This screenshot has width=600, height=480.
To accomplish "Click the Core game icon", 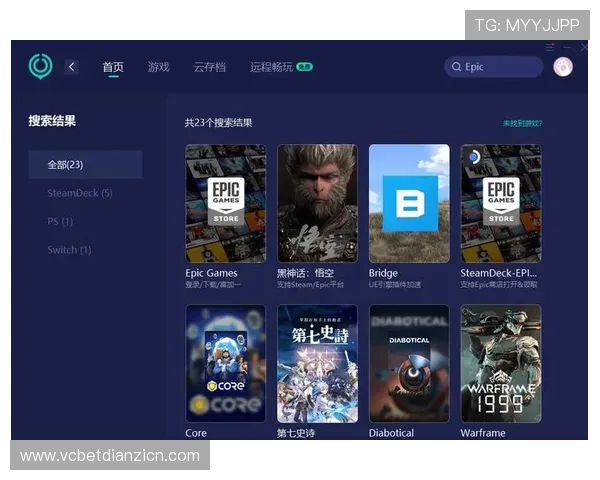I will 225,363.
